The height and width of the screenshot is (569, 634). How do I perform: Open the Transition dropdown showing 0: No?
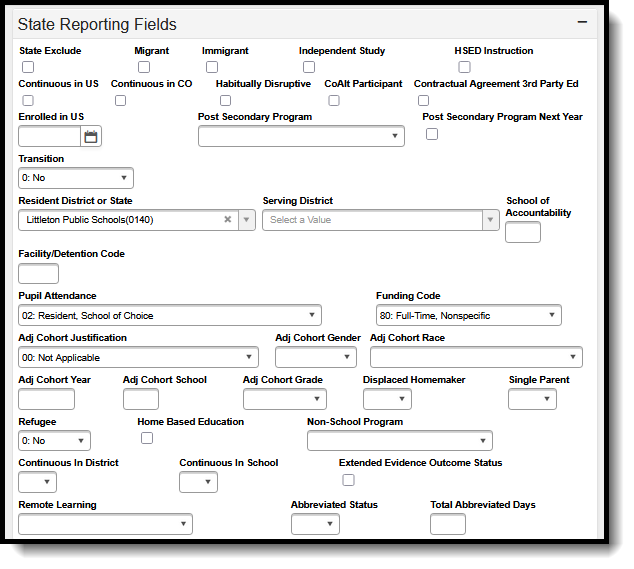click(76, 178)
